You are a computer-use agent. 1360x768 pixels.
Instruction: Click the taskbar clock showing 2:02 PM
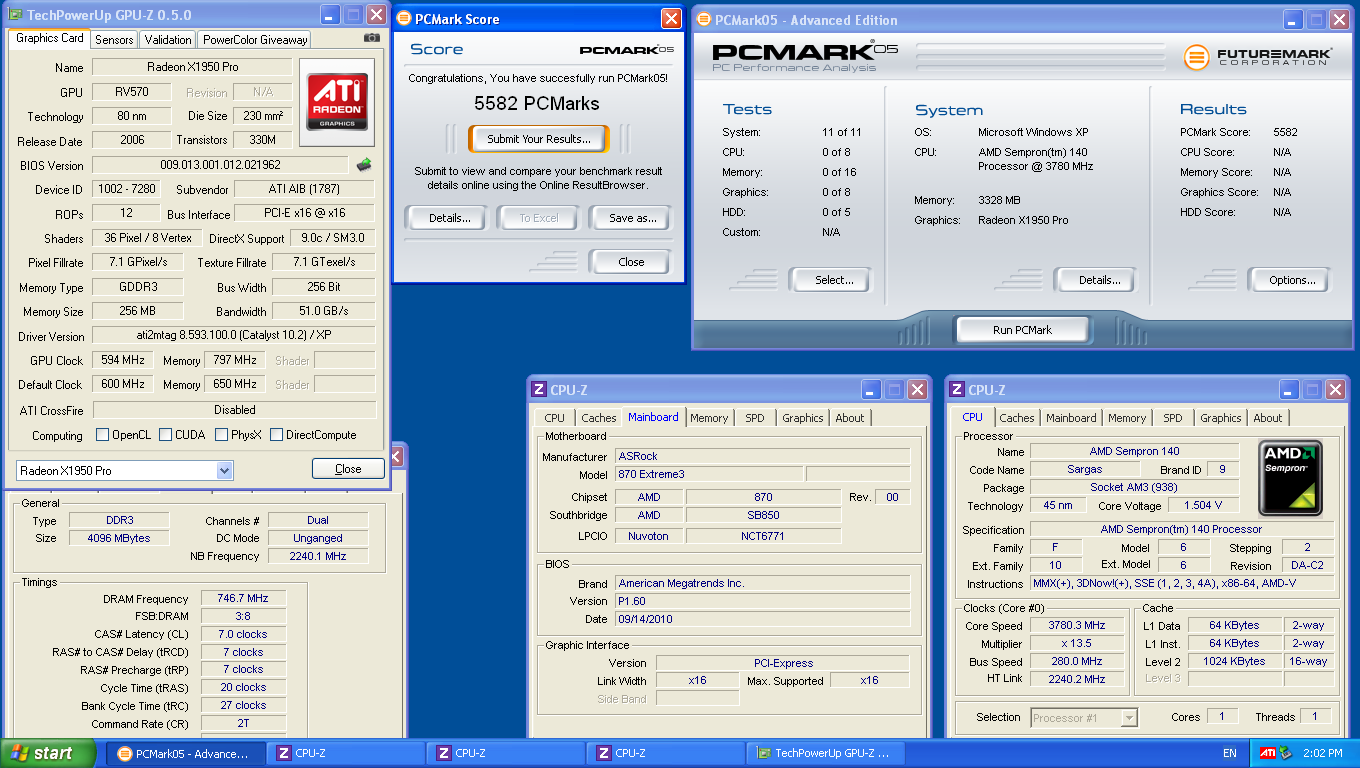[x=1322, y=753]
